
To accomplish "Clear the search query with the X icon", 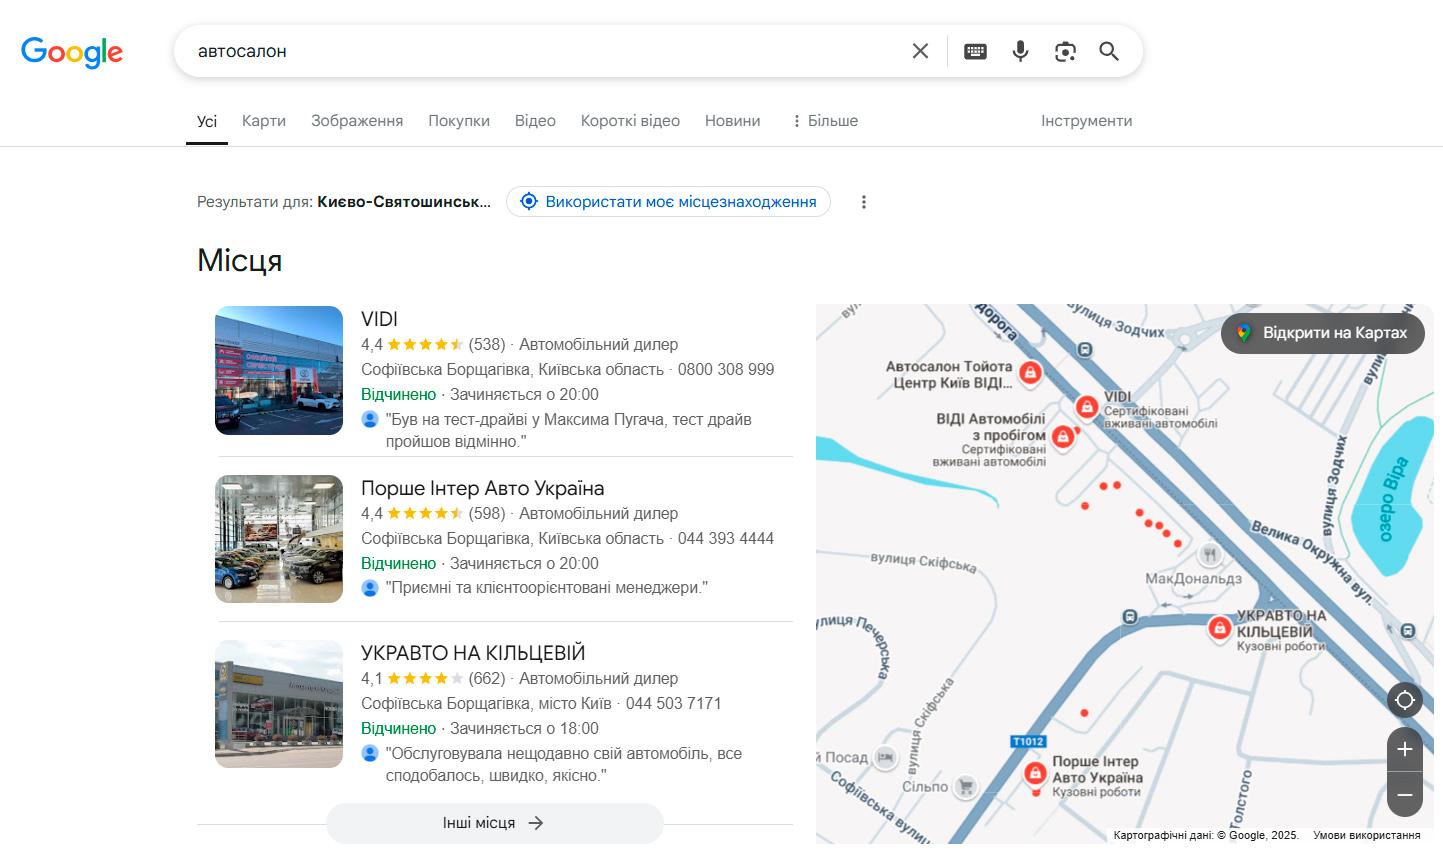I will [x=920, y=51].
